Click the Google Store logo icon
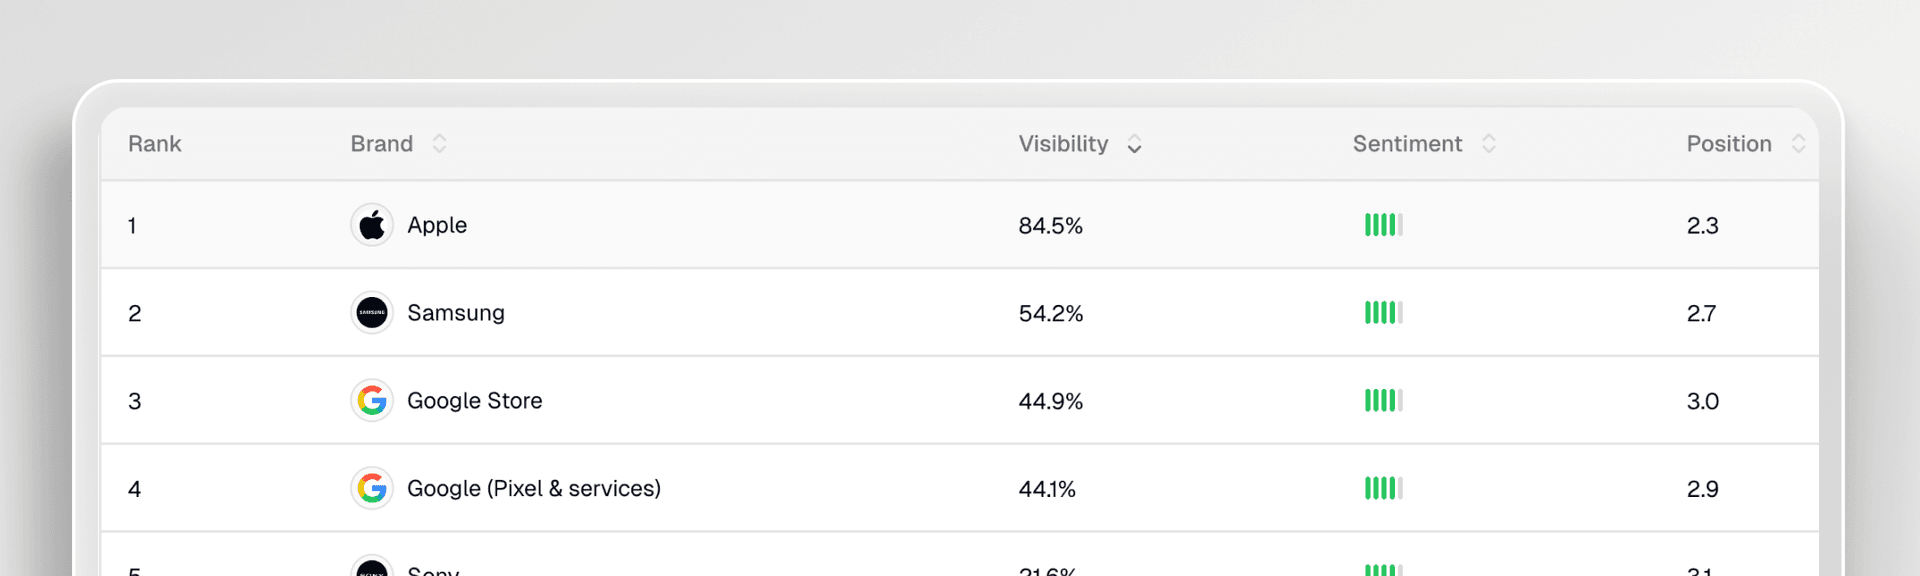 coord(371,400)
